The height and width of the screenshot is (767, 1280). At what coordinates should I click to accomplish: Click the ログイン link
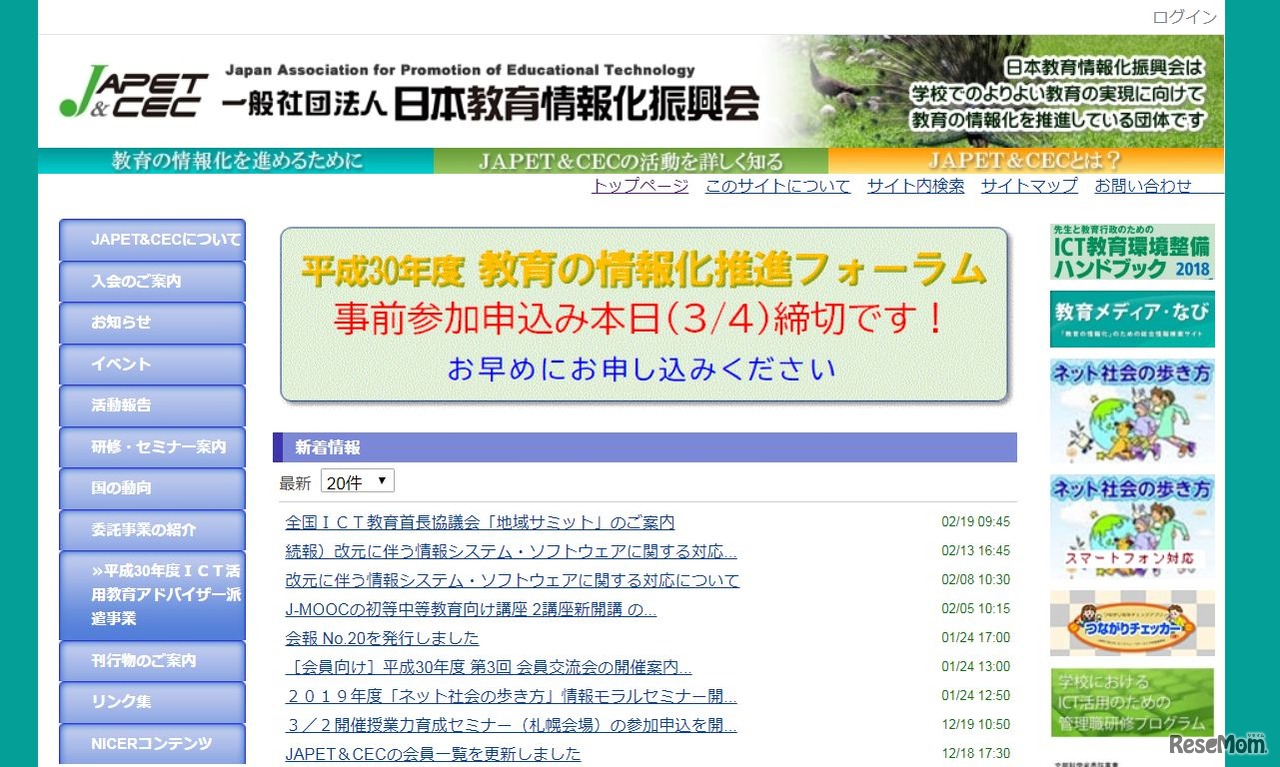coord(1184,17)
